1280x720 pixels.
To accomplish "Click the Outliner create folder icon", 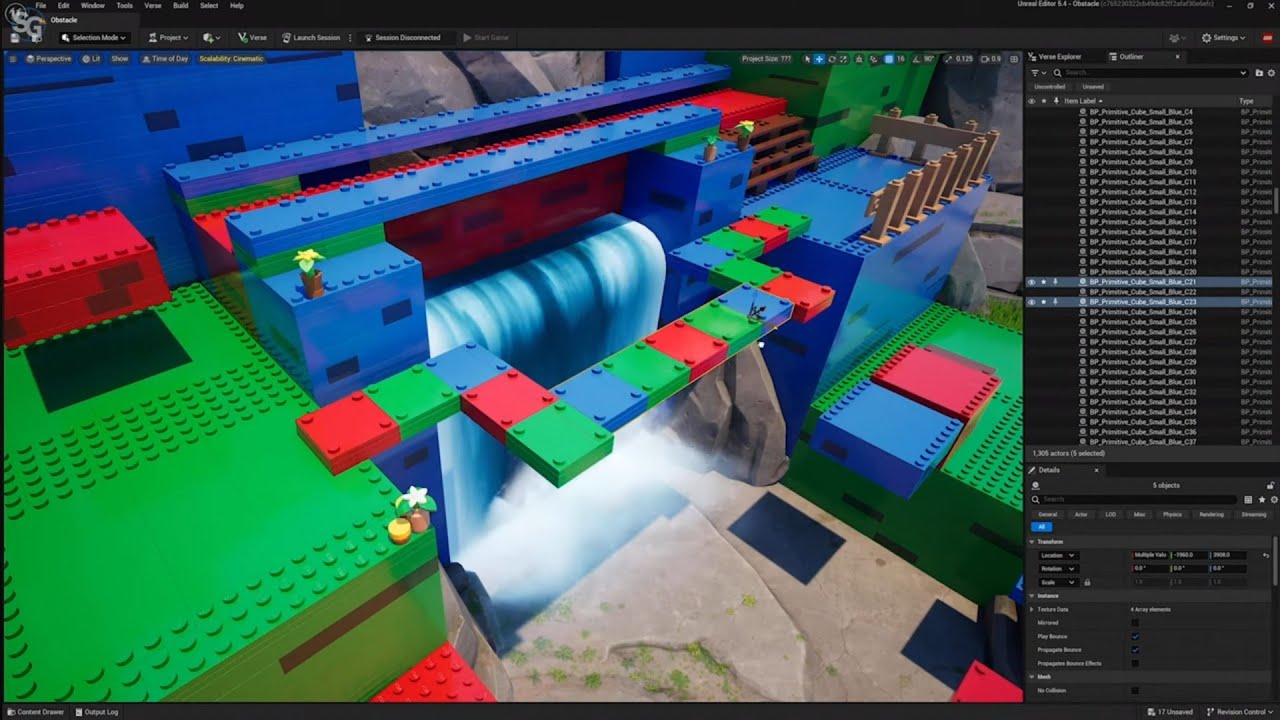I will pos(1259,73).
